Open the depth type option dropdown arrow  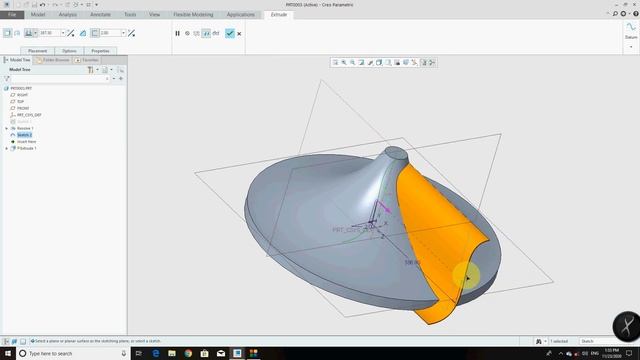click(x=36, y=33)
